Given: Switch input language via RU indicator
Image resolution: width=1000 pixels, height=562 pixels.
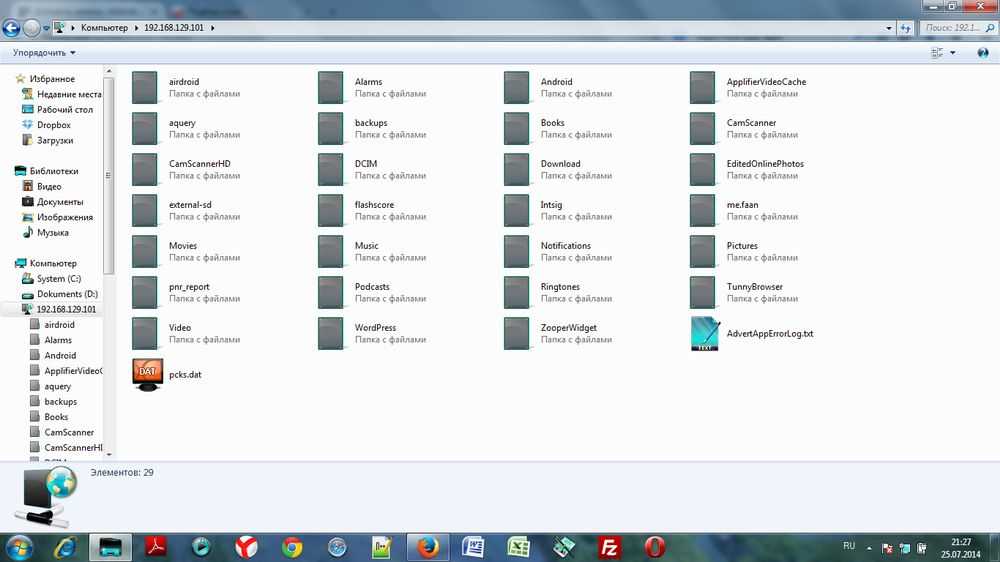Looking at the screenshot, I should pyautogui.click(x=849, y=546).
